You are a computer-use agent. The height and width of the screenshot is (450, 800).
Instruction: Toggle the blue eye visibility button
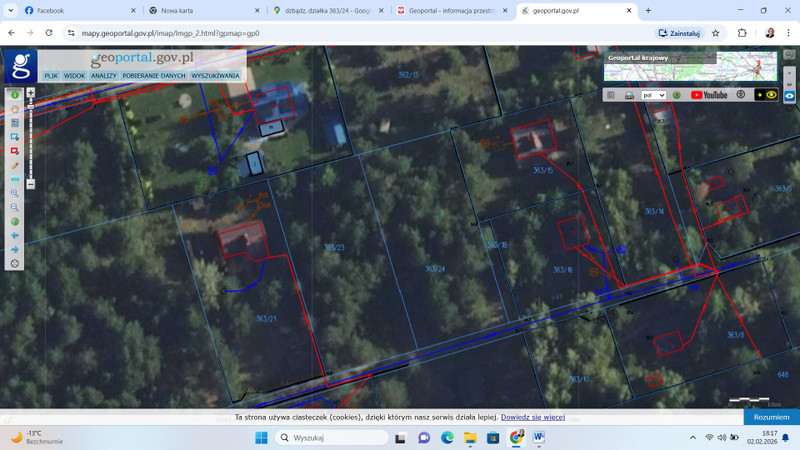coord(789,96)
